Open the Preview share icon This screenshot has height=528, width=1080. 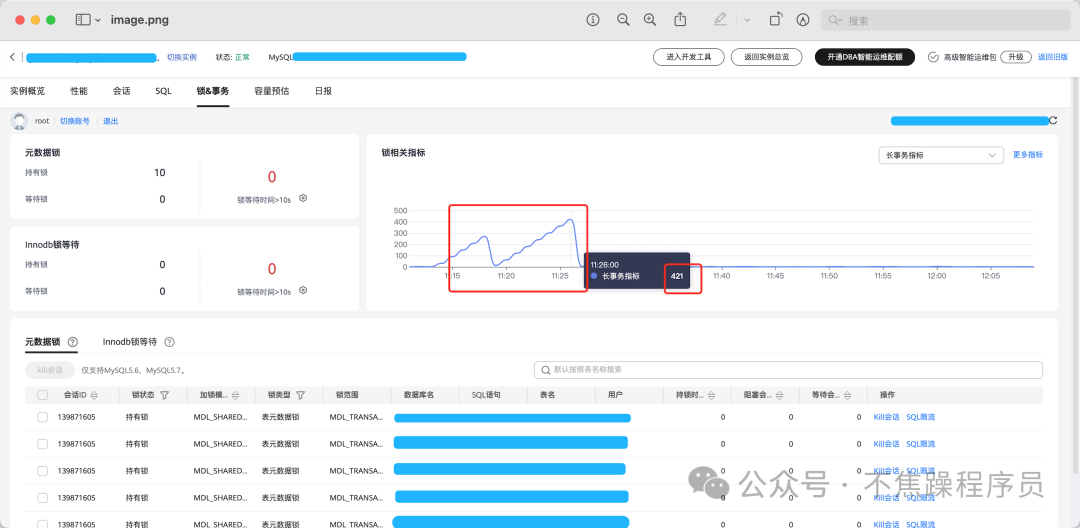click(x=681, y=19)
